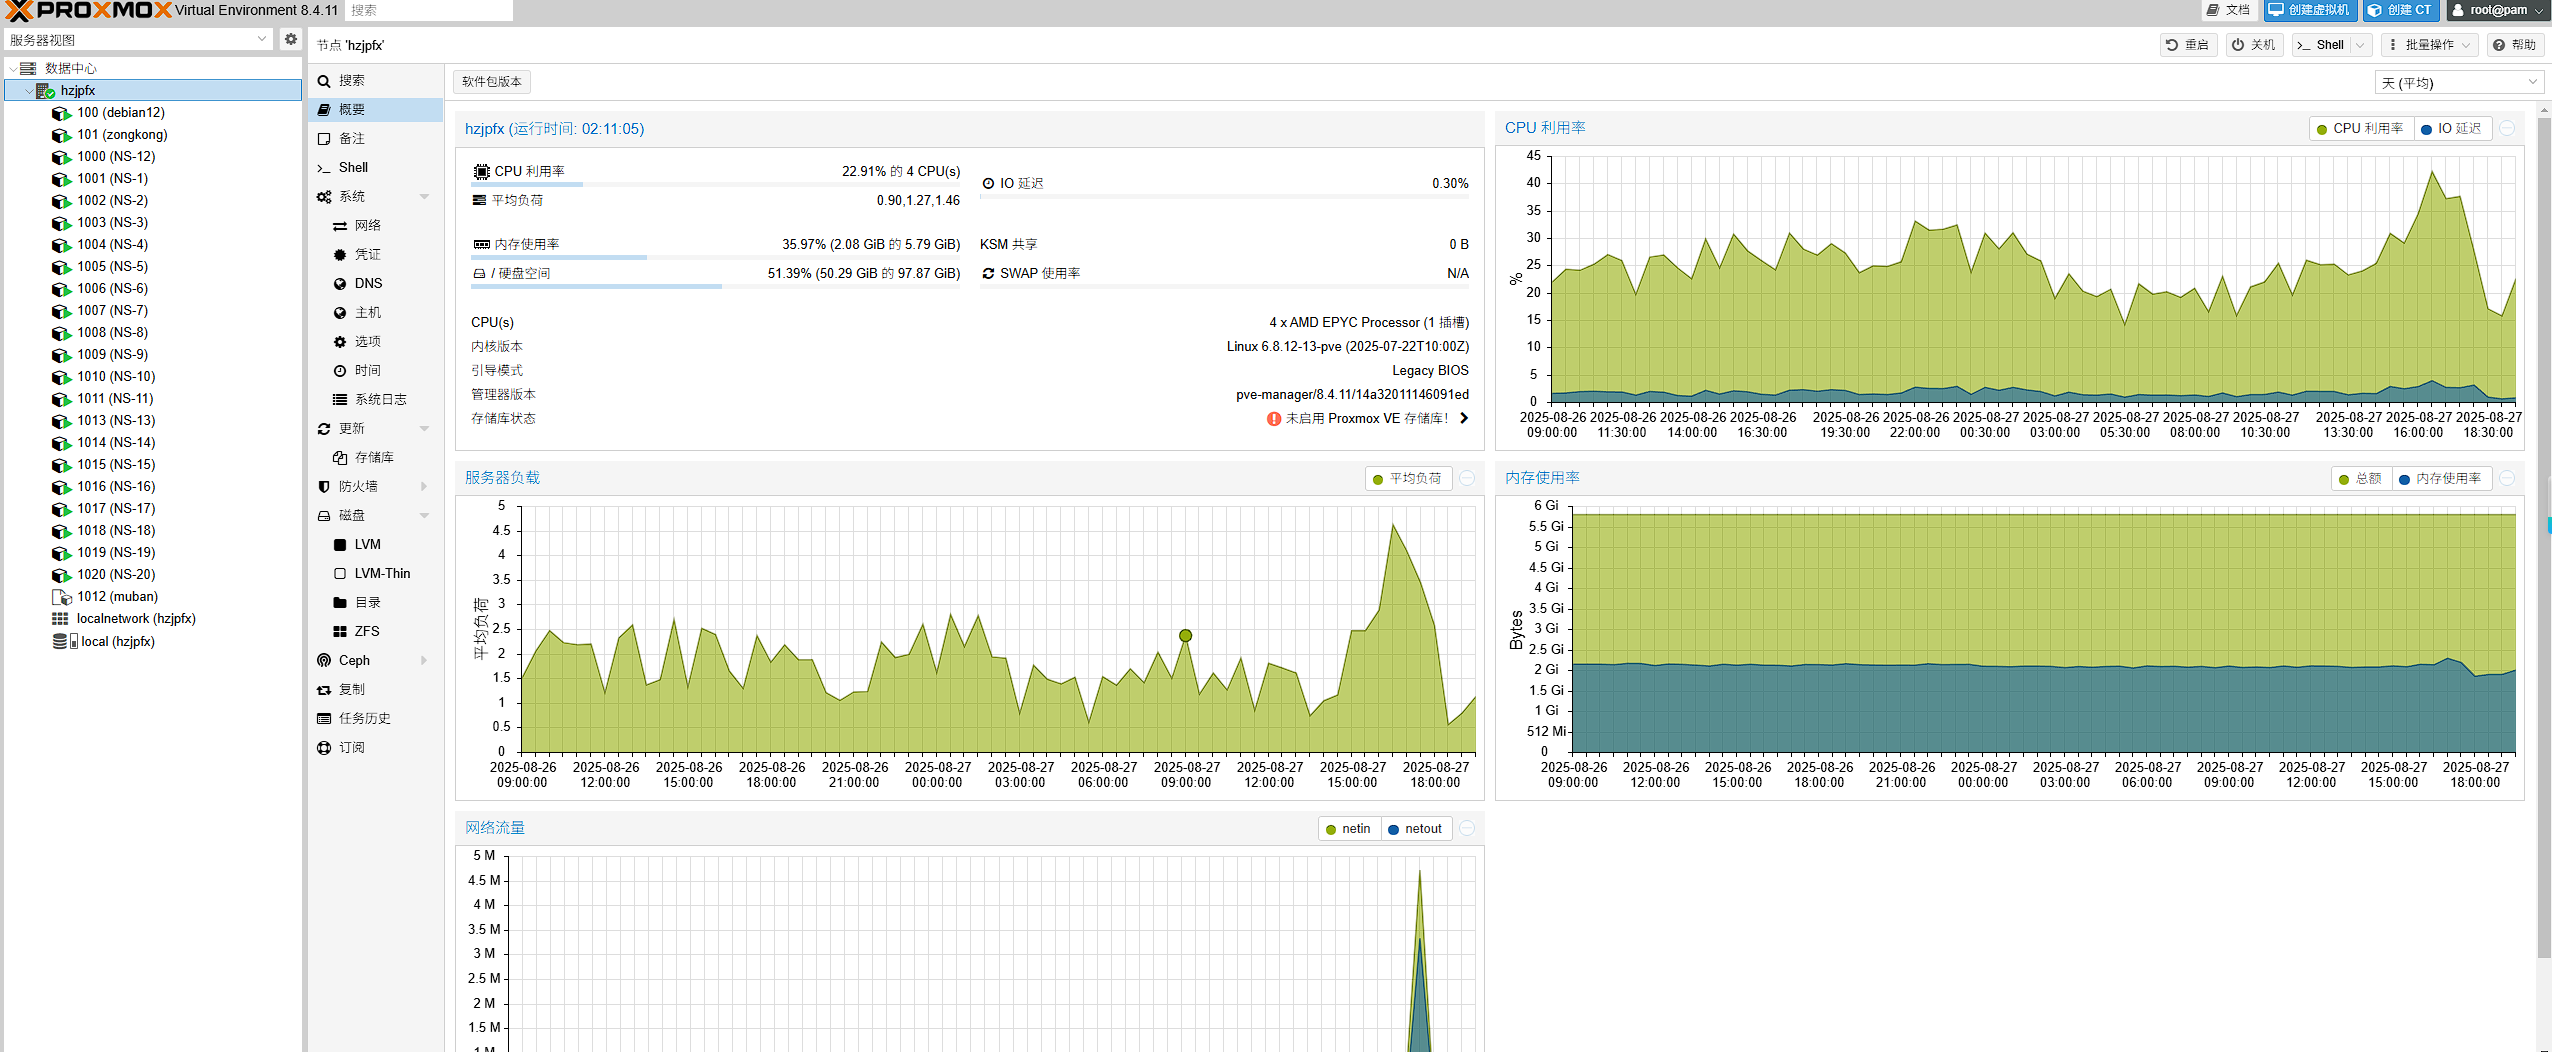Select the ZFS disk icon entry
Viewport: 2552px width, 1052px height.
[x=340, y=631]
